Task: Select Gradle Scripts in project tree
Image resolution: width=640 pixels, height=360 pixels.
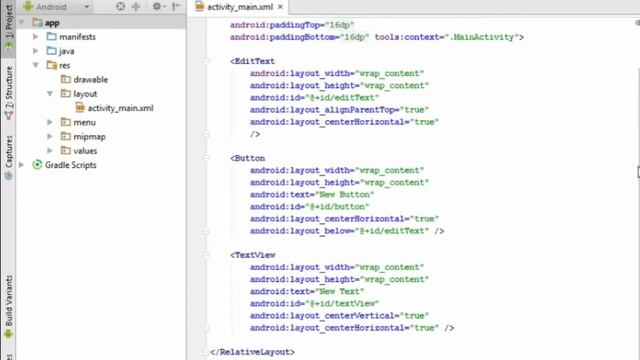Action: coord(71,165)
